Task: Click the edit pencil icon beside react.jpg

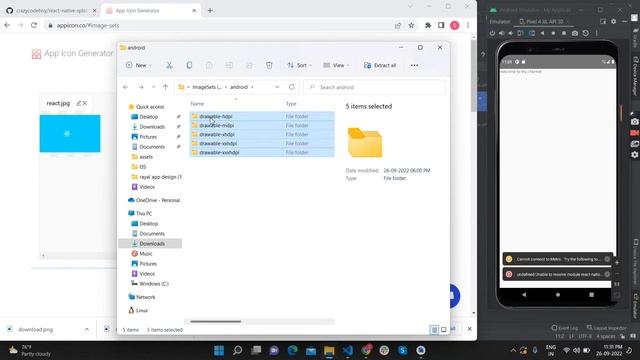Action: (x=79, y=103)
